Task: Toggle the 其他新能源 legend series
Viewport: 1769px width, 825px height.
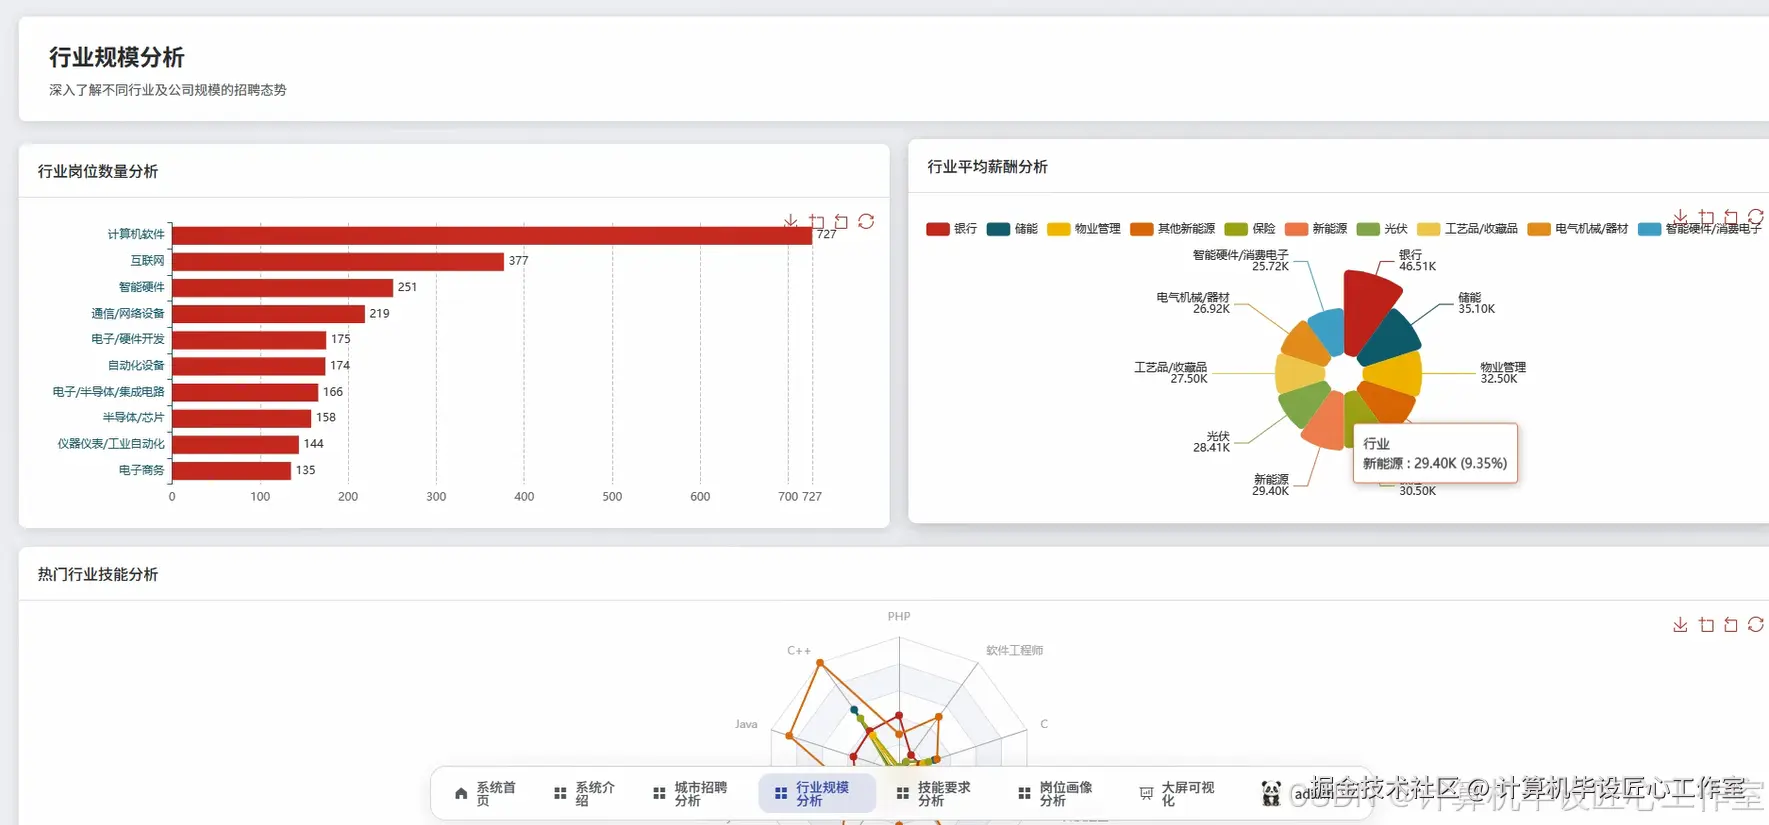Action: tap(1172, 229)
